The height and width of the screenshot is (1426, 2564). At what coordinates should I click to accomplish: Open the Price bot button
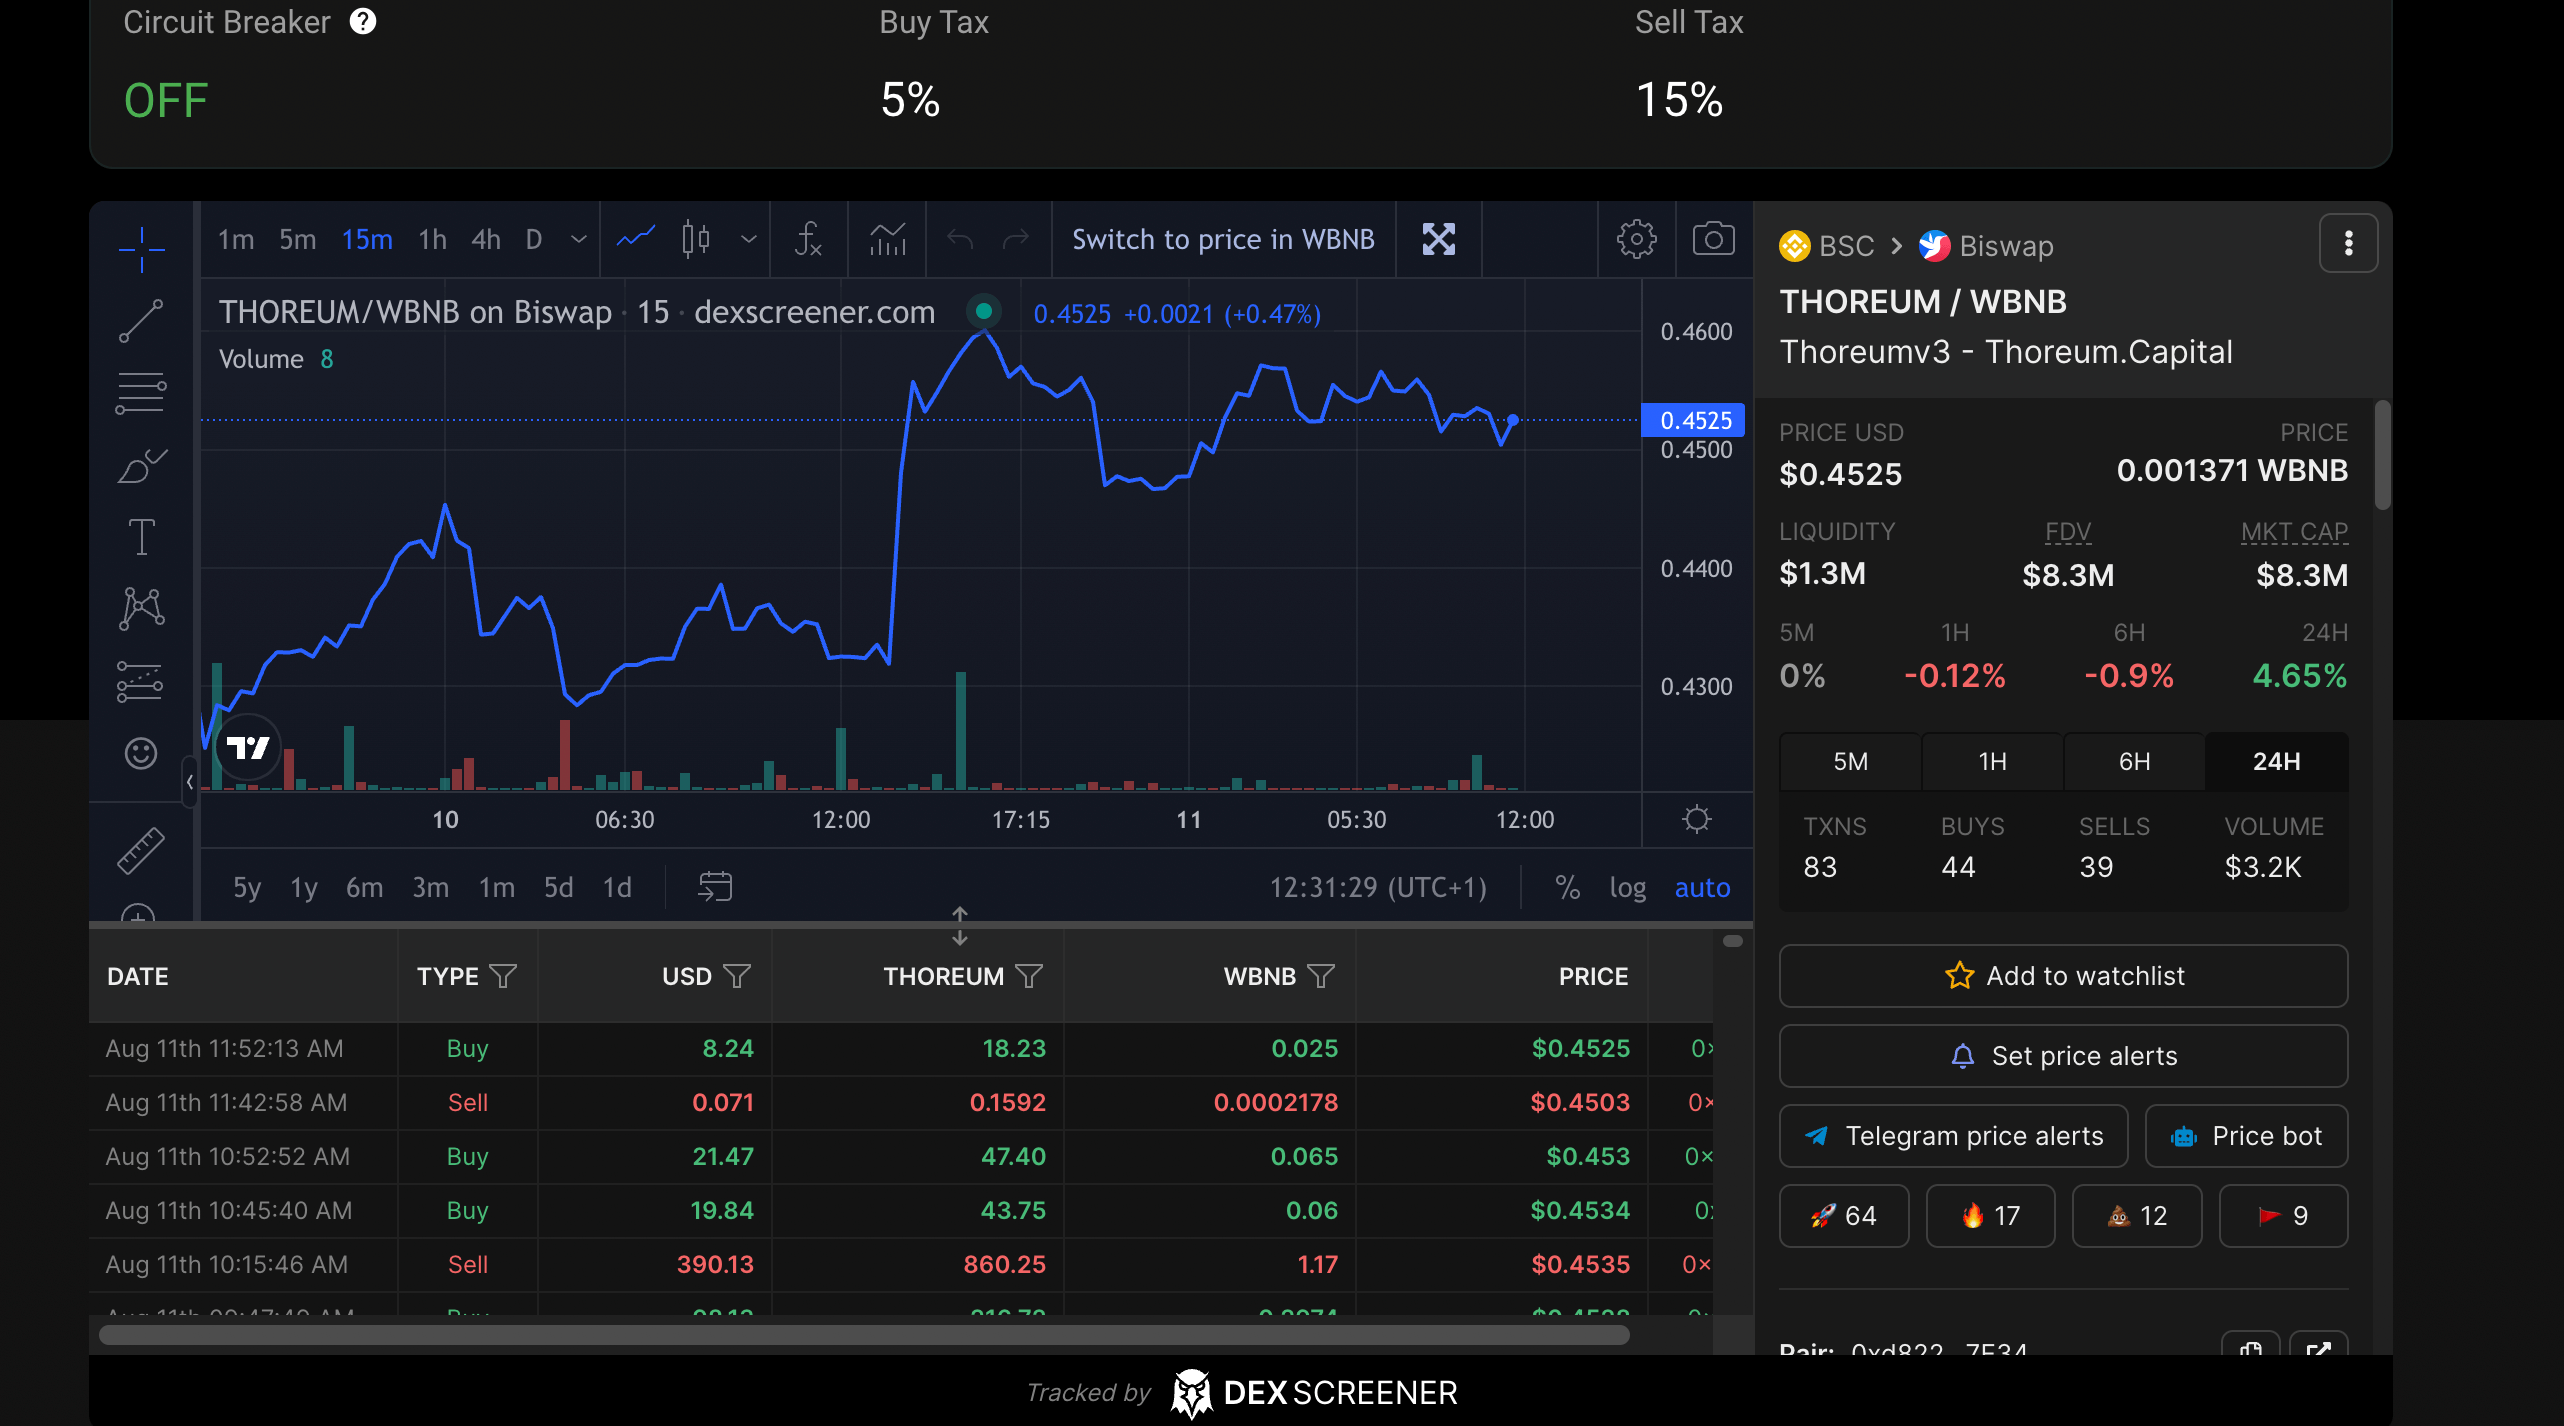[x=2246, y=1135]
